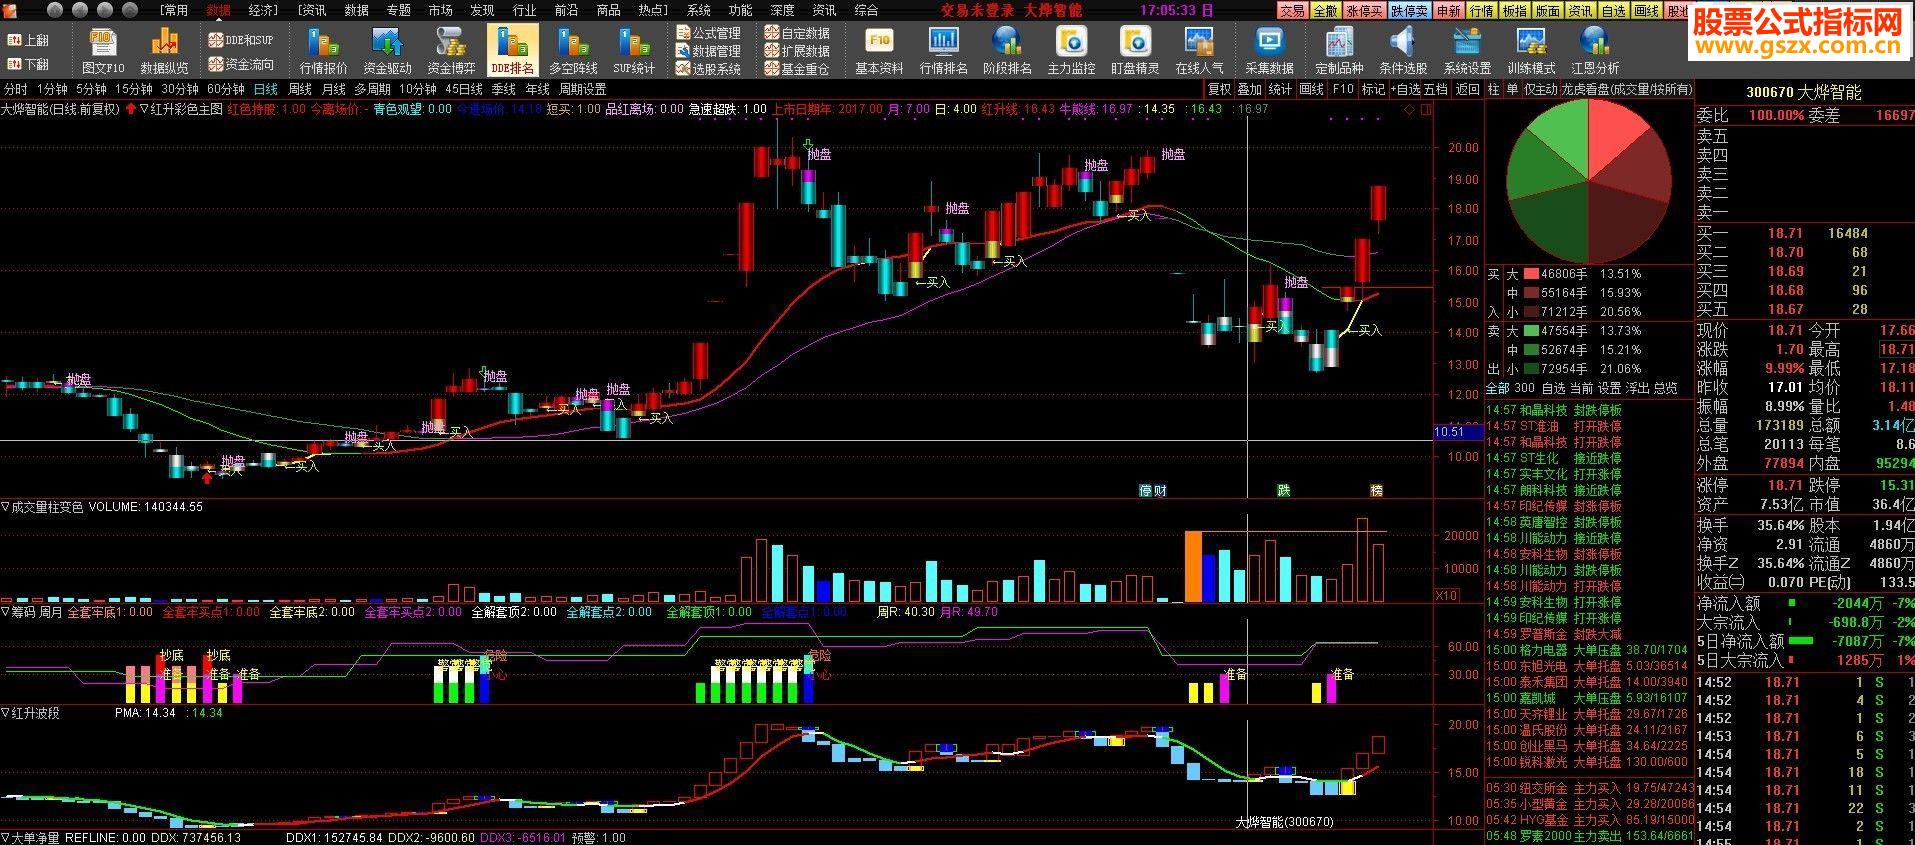The height and width of the screenshot is (845, 1915).
Task: Open 功能 menu
Action: coord(740,10)
